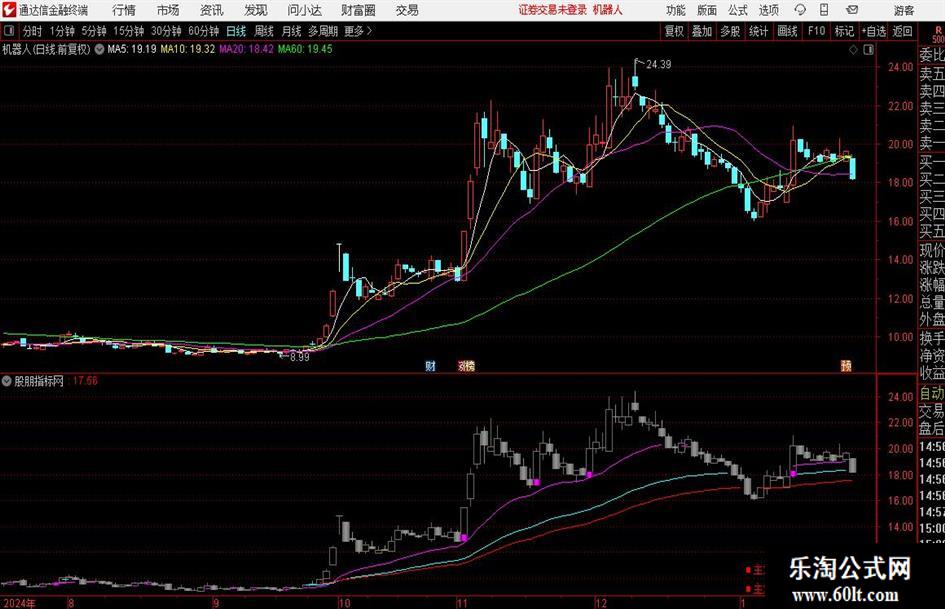
Task: Switch to 1分钟 chart period
Action: pos(61,31)
